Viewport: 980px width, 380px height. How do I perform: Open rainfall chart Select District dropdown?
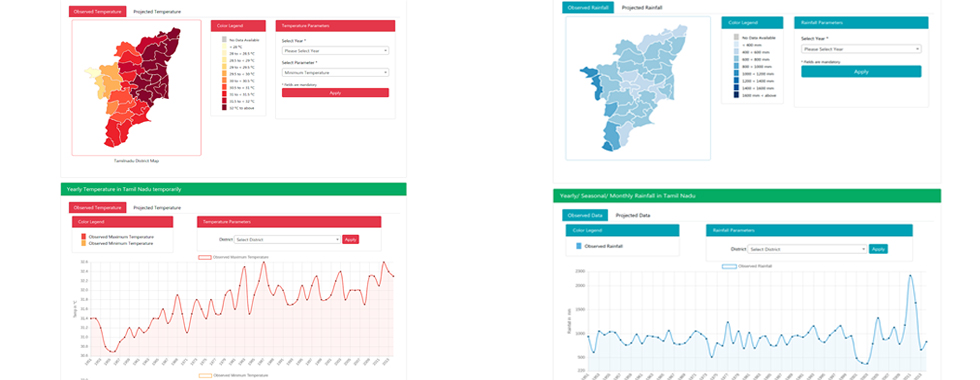point(807,249)
